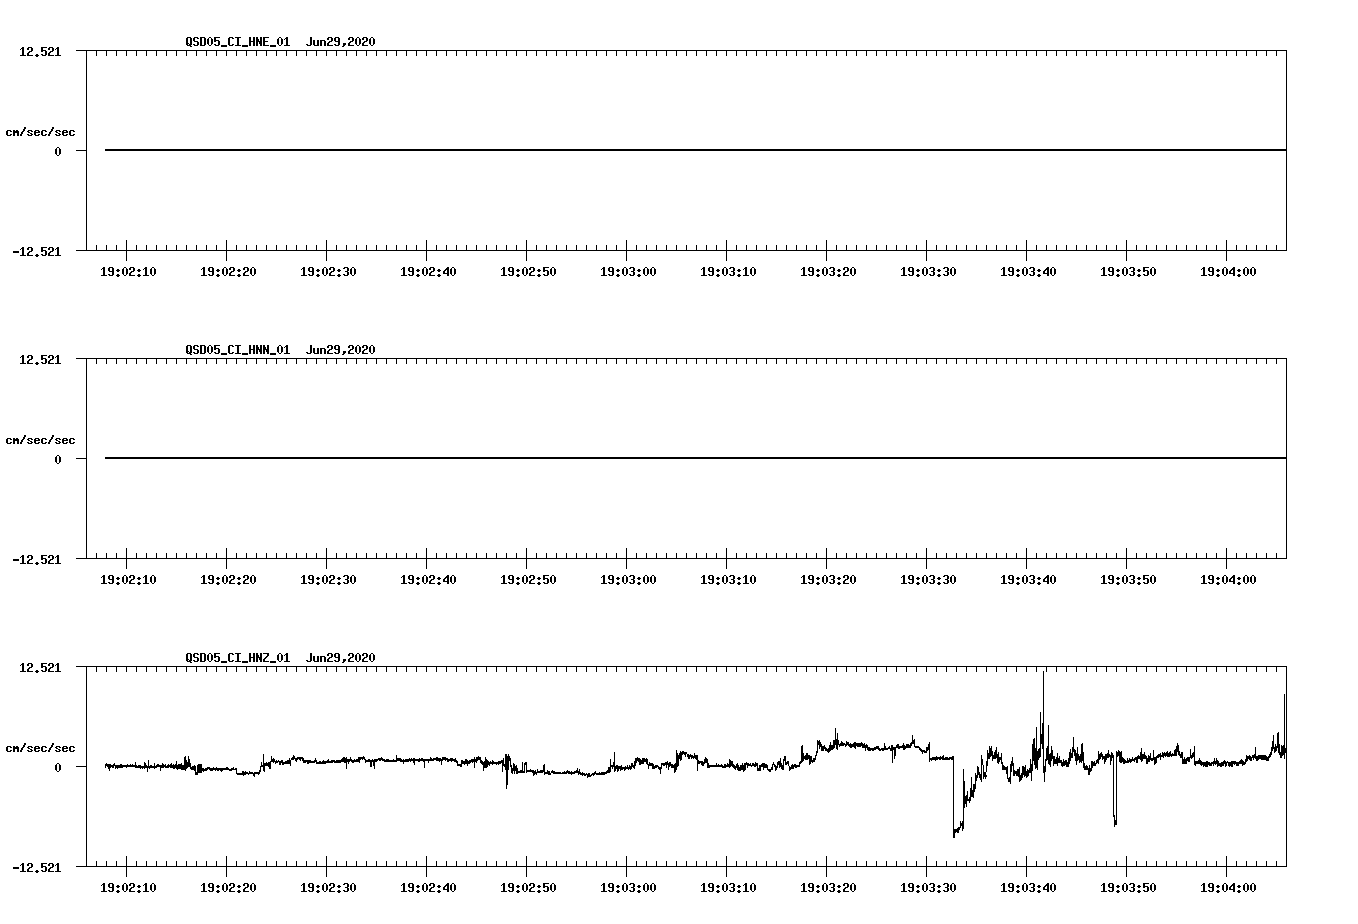The image size is (1358, 924).
Task: Click cm/sec/sec unit label on HNN plot
Action: click(x=40, y=440)
